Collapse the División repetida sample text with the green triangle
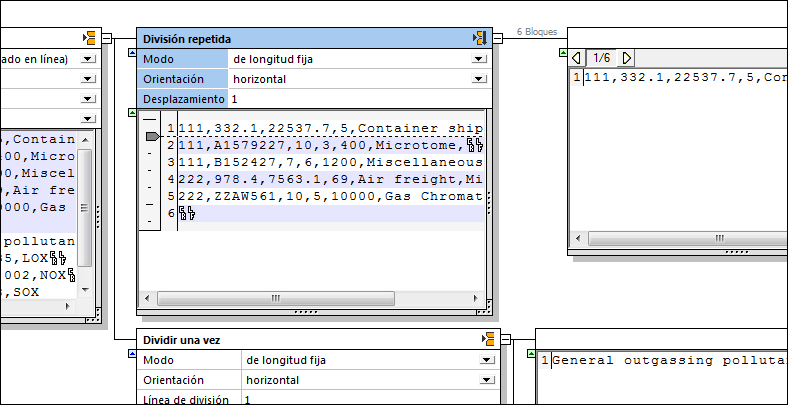 [132, 113]
